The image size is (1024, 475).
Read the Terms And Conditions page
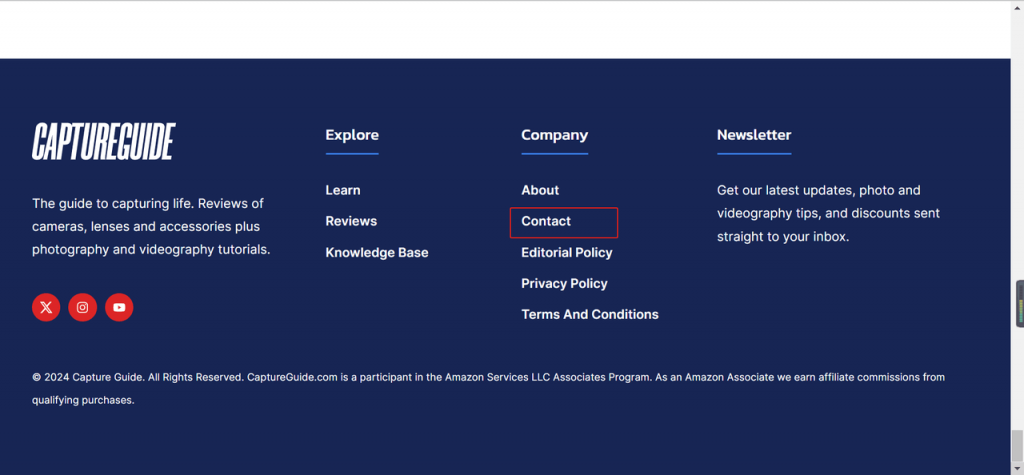tap(590, 314)
